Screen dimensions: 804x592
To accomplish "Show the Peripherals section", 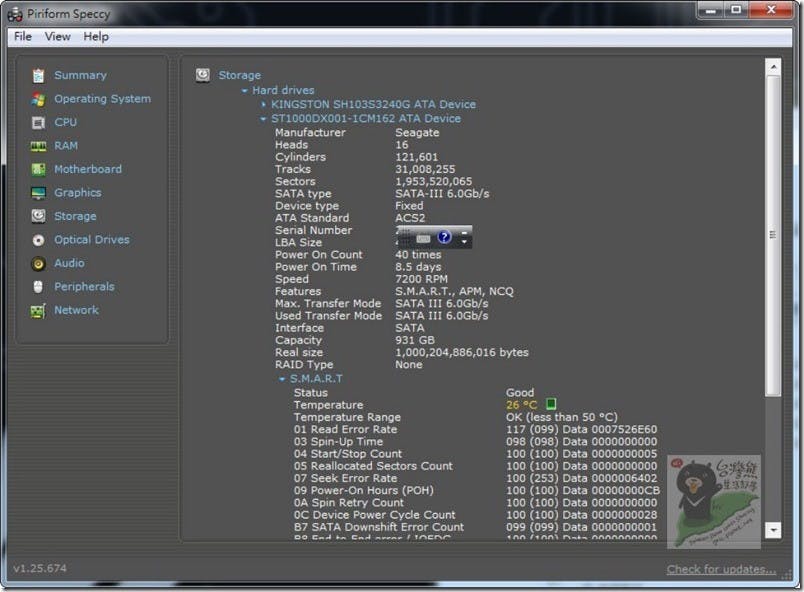I will 85,287.
